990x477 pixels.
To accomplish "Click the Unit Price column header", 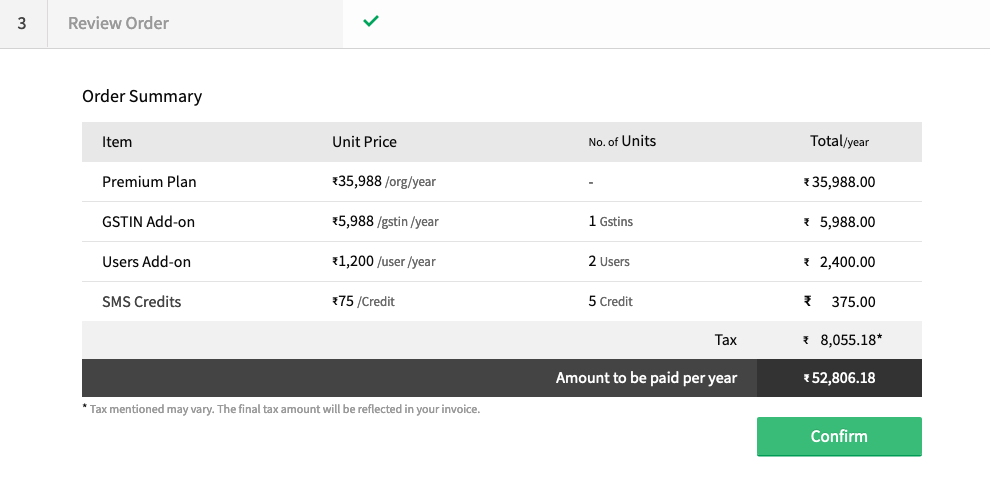I will tap(364, 142).
